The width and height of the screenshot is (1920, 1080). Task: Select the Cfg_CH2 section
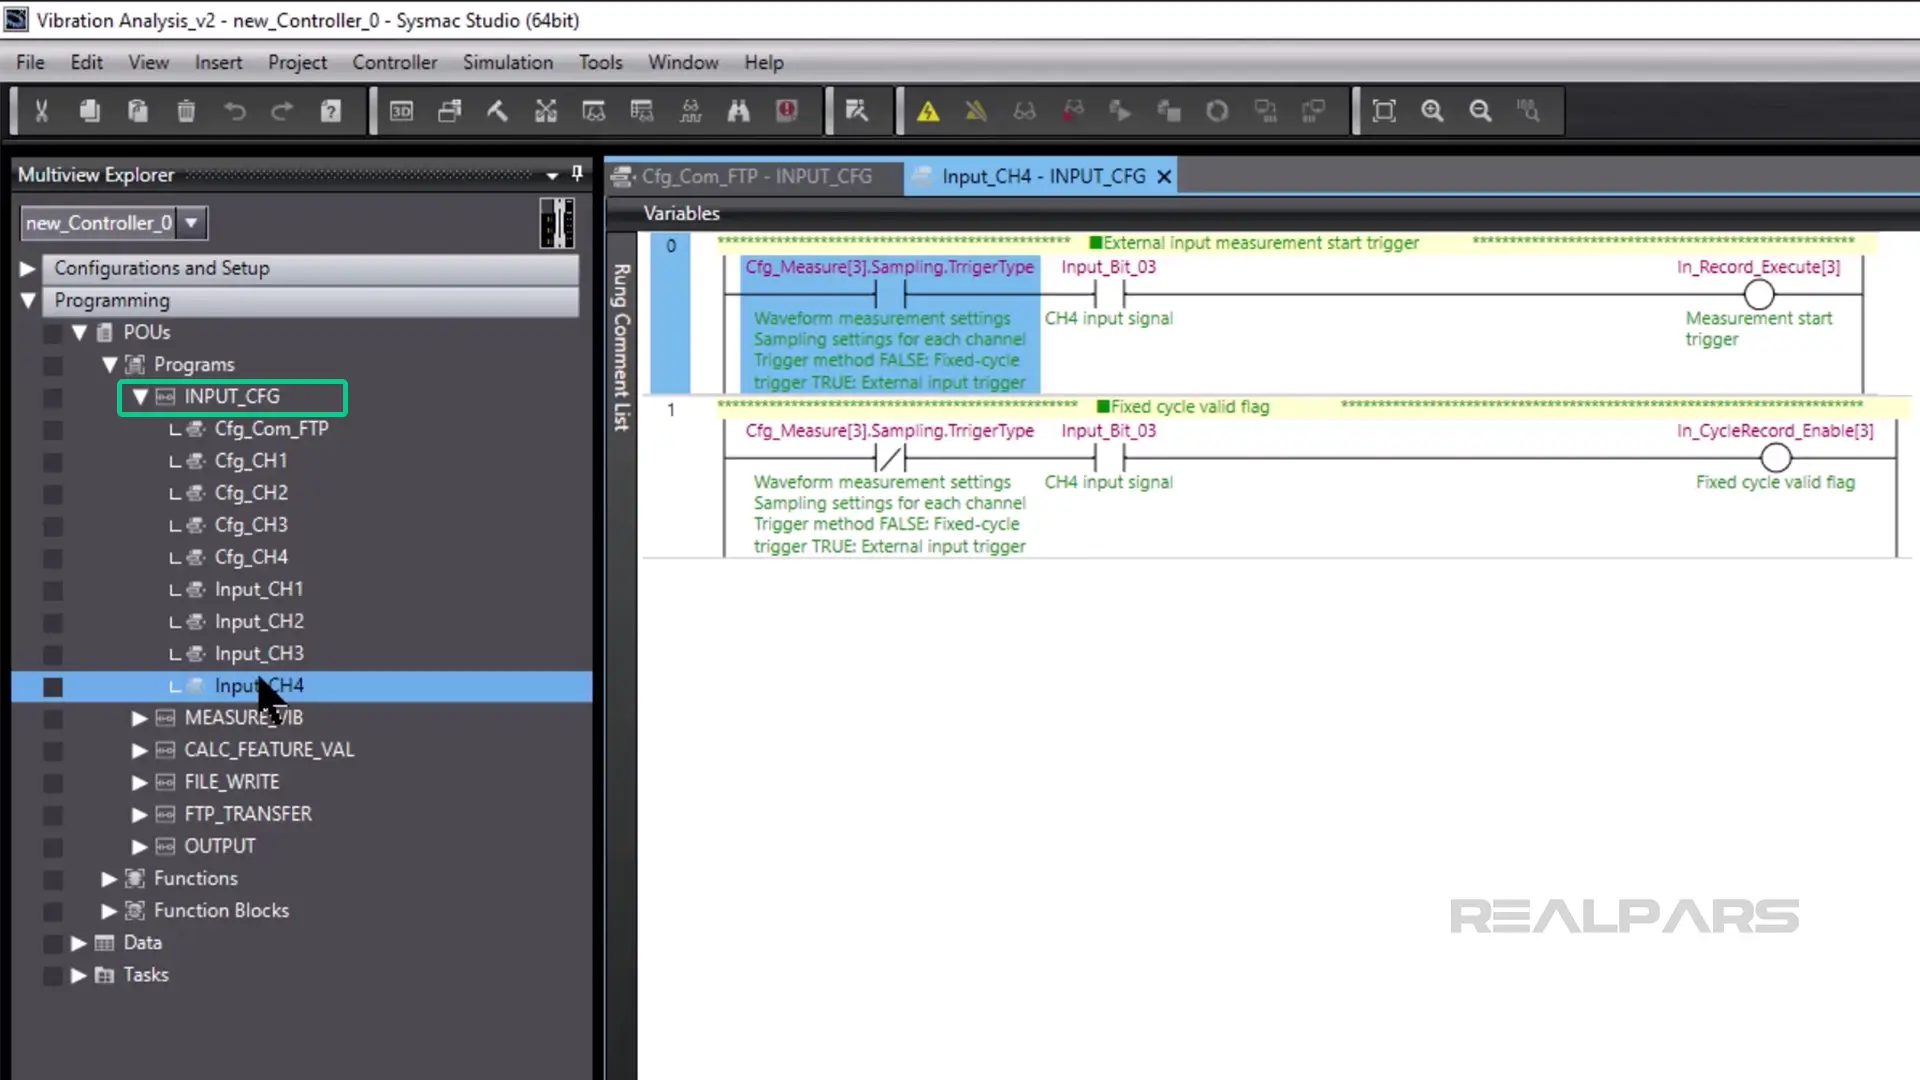tap(251, 493)
